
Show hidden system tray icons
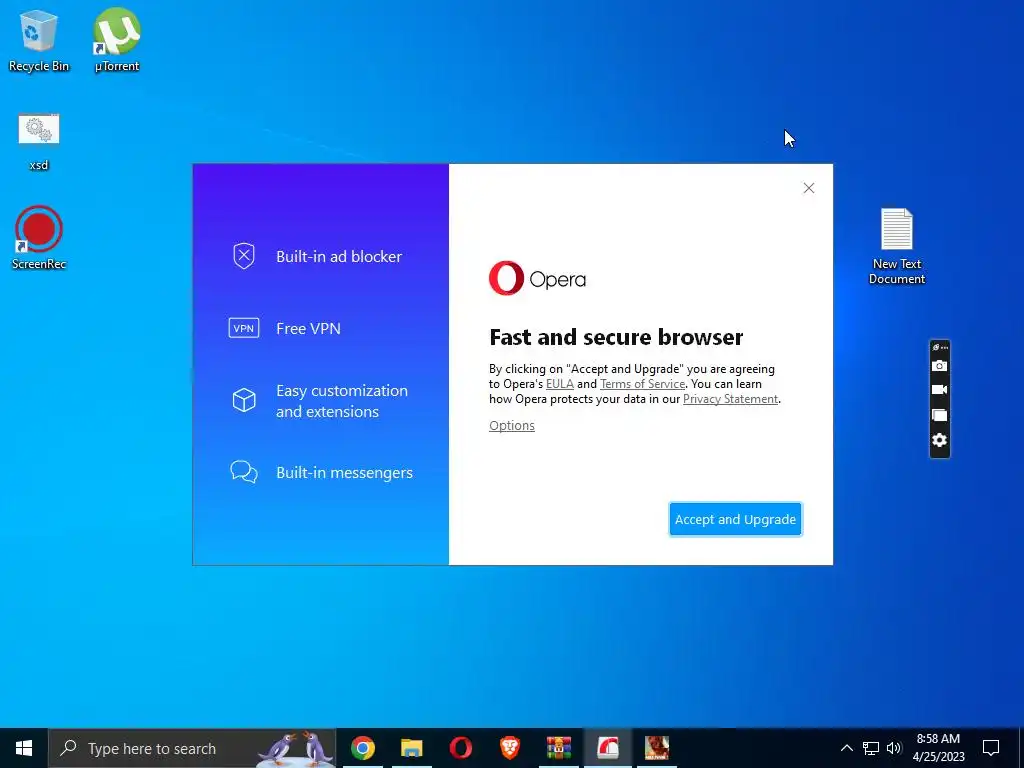point(846,748)
